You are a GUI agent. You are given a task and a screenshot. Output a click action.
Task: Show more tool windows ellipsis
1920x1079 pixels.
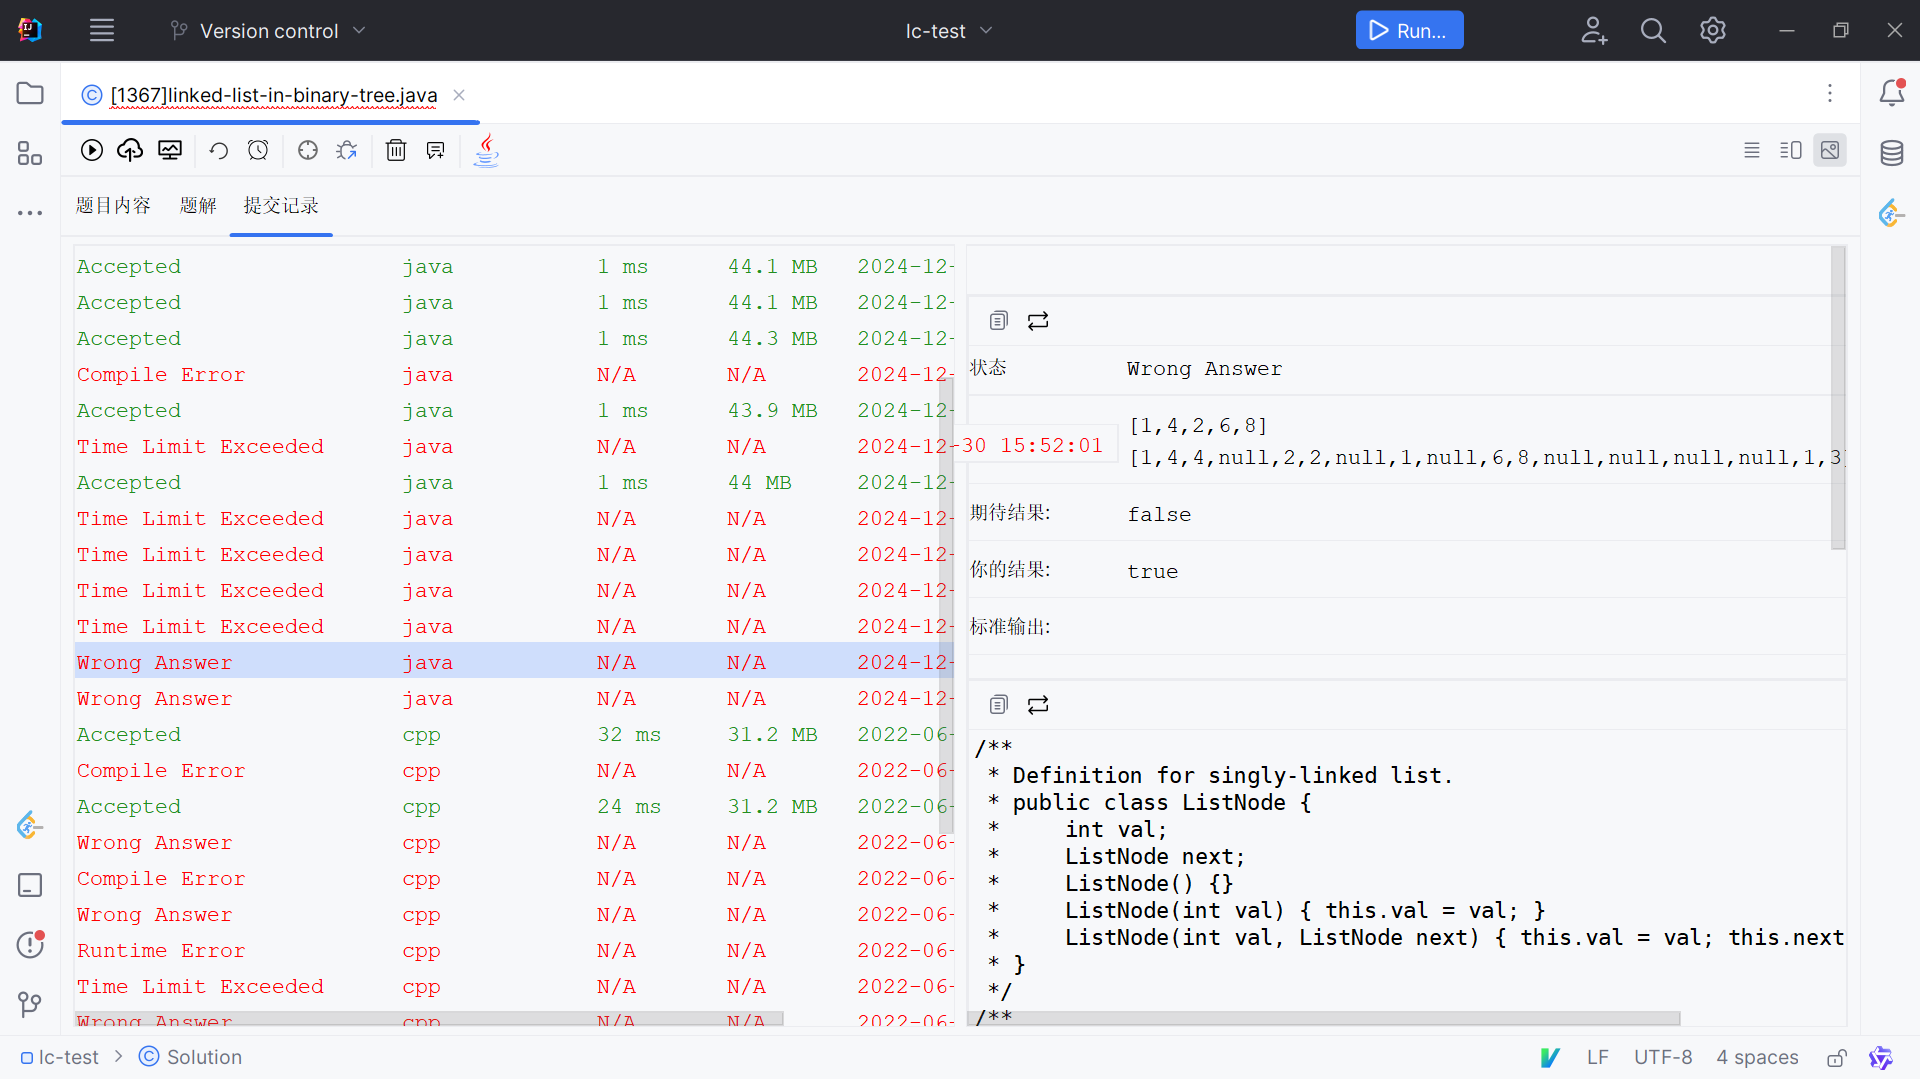[30, 213]
